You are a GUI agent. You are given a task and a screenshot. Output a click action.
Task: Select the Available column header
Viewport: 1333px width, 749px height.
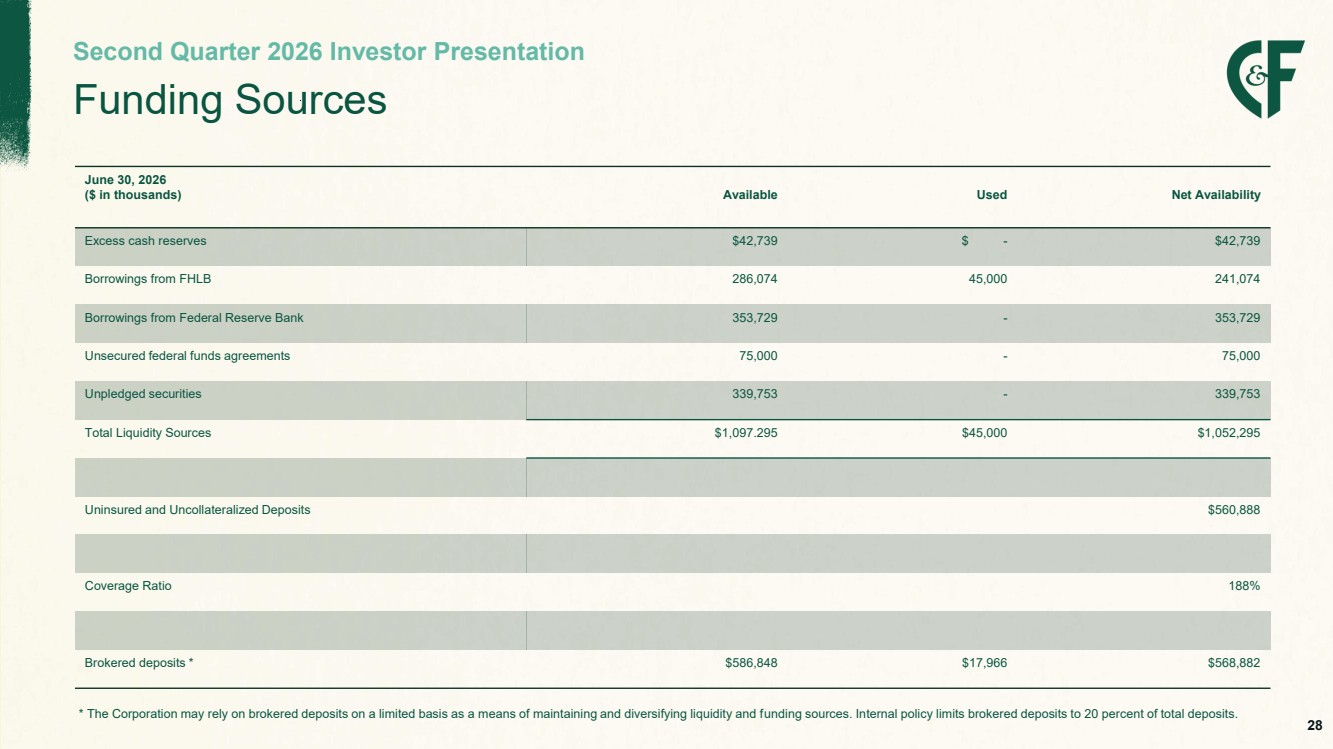click(x=750, y=195)
